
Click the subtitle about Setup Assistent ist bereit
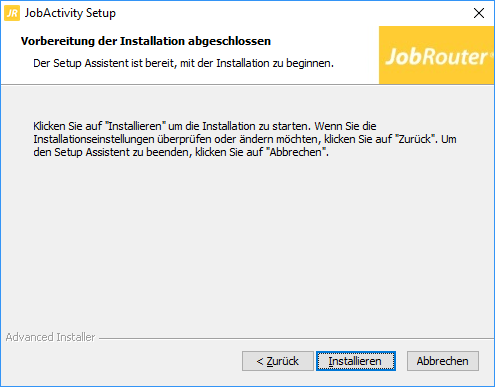tap(183, 63)
